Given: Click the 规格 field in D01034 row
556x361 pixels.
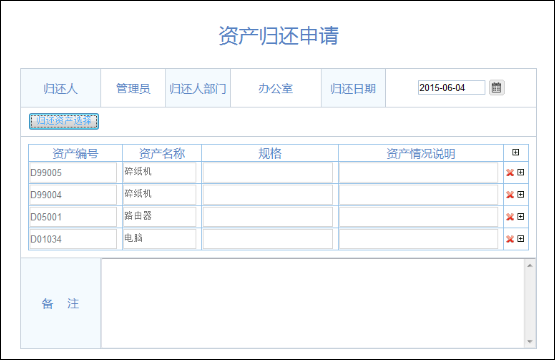Looking at the screenshot, I should tap(268, 239).
